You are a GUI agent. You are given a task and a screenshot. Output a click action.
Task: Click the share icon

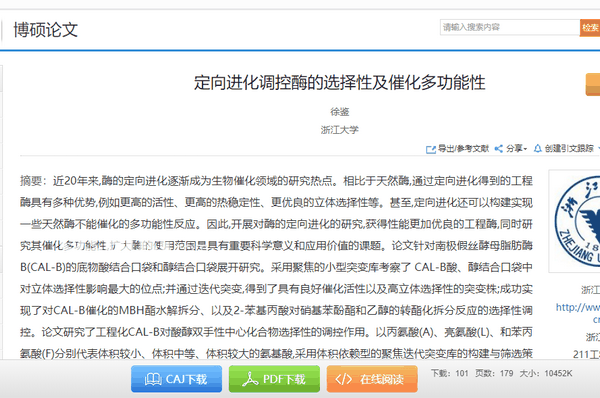(x=499, y=148)
